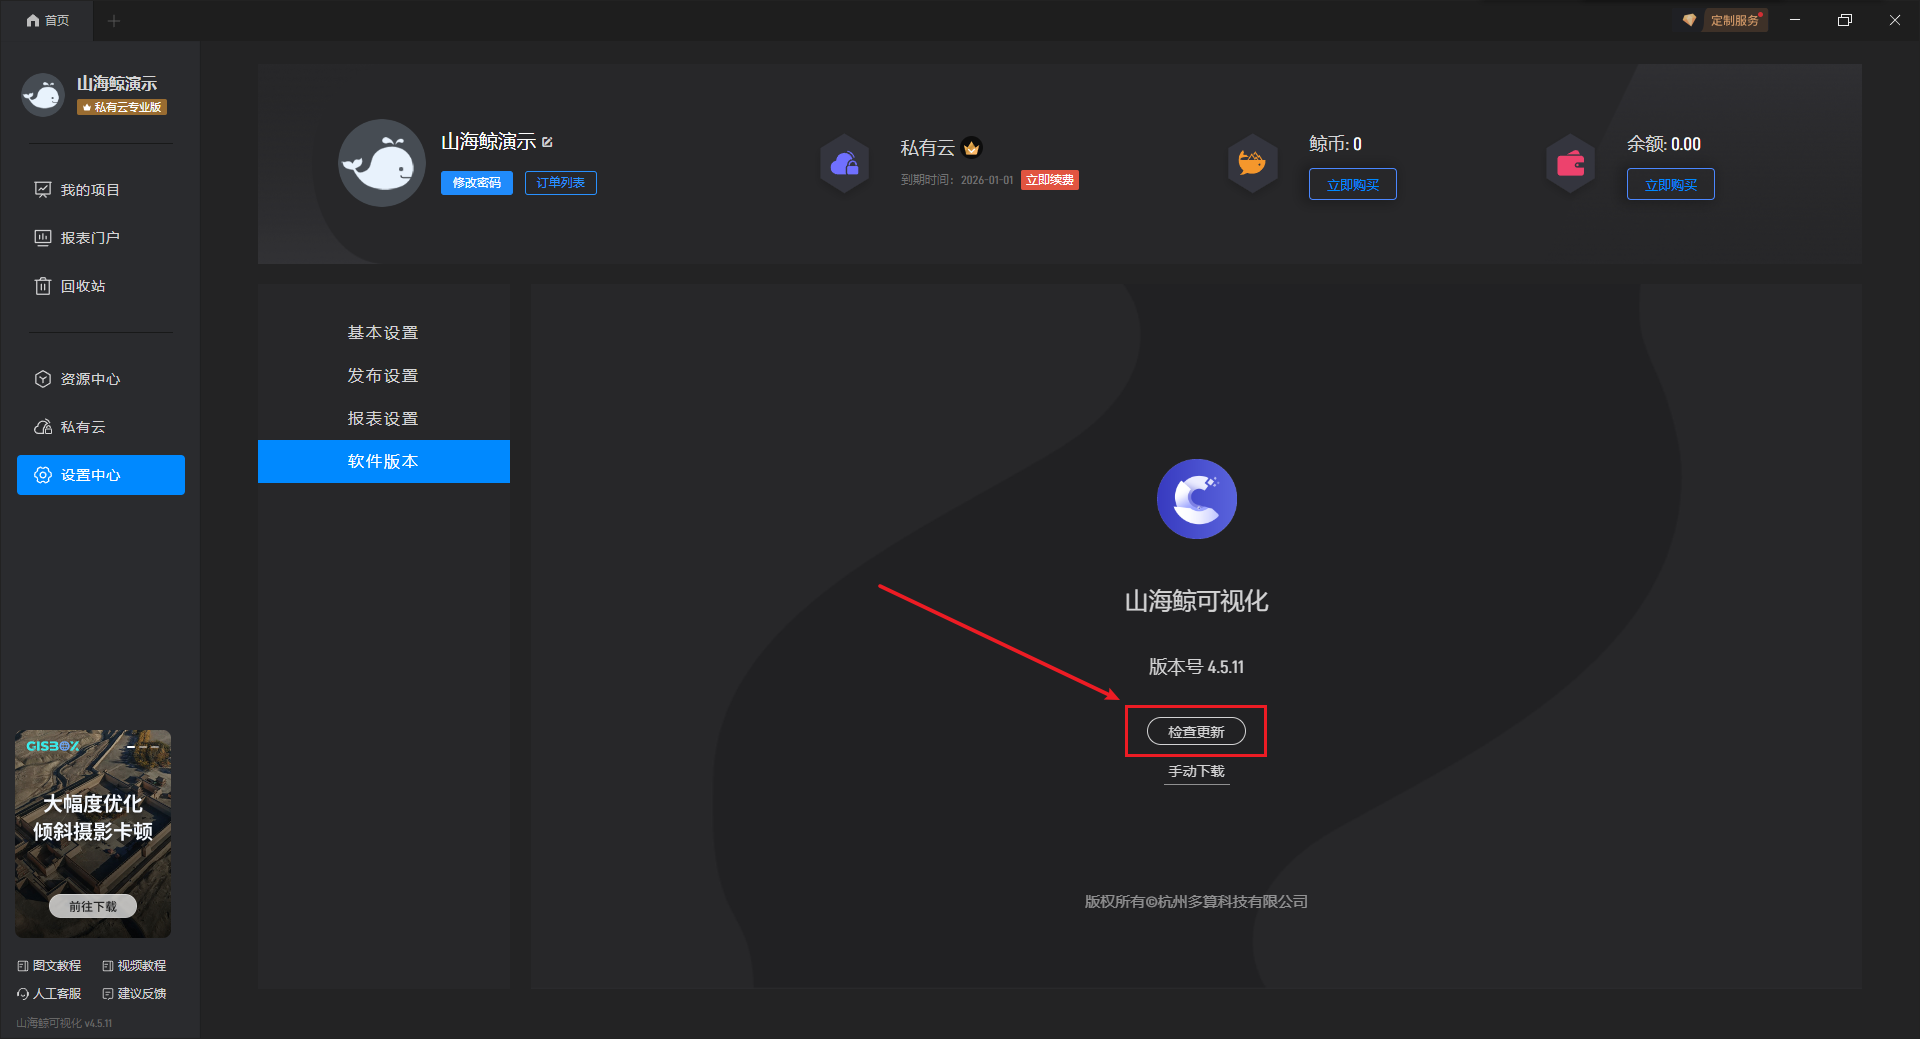The height and width of the screenshot is (1039, 1920).
Task: Click 立即续费 renew button
Action: click(1050, 180)
